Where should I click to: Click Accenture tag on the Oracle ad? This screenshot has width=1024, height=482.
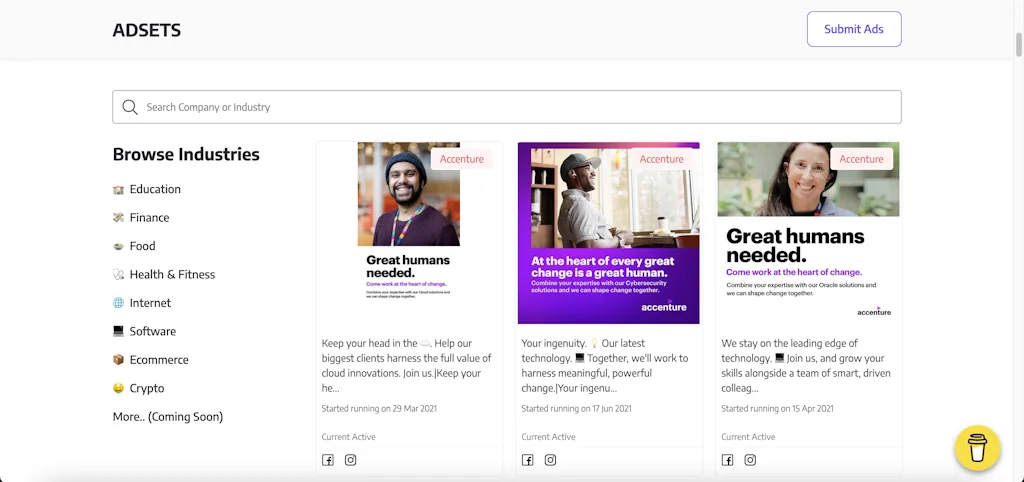[861, 159]
